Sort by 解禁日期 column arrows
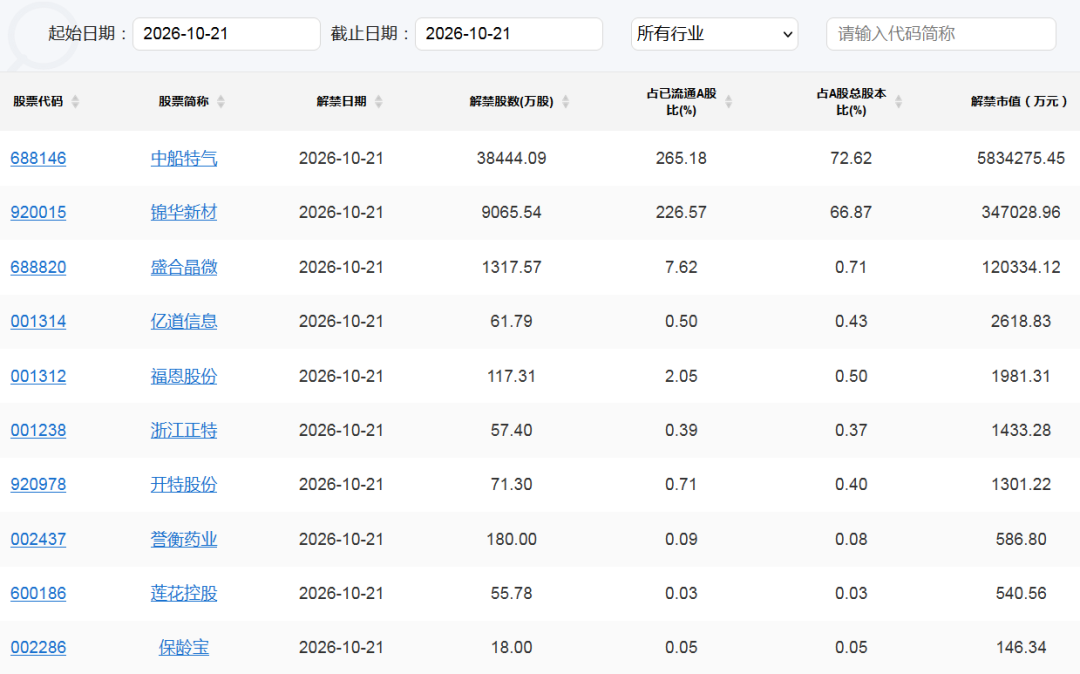 (x=378, y=102)
